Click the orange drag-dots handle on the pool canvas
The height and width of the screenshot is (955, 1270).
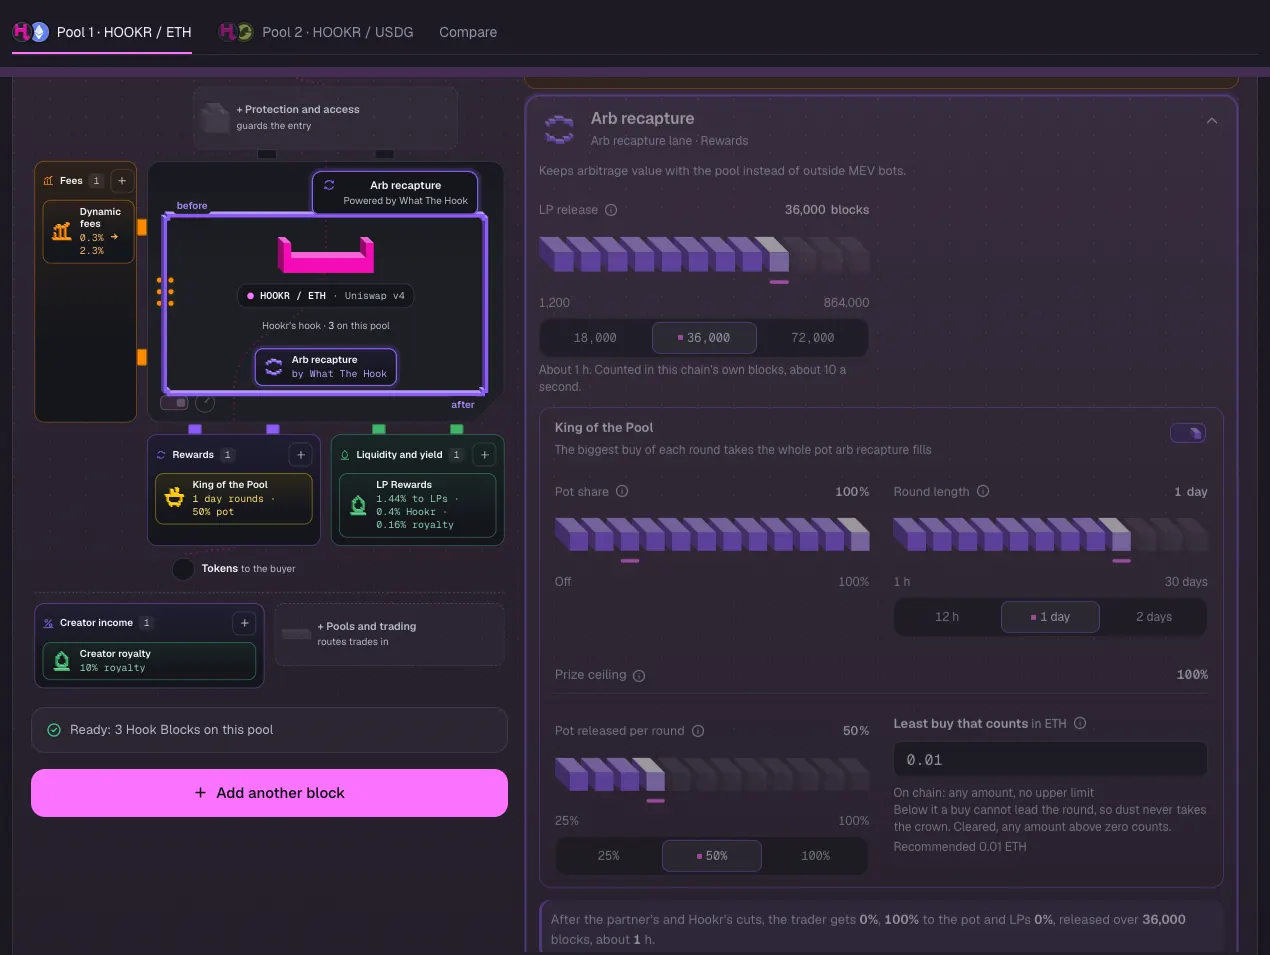click(x=165, y=291)
